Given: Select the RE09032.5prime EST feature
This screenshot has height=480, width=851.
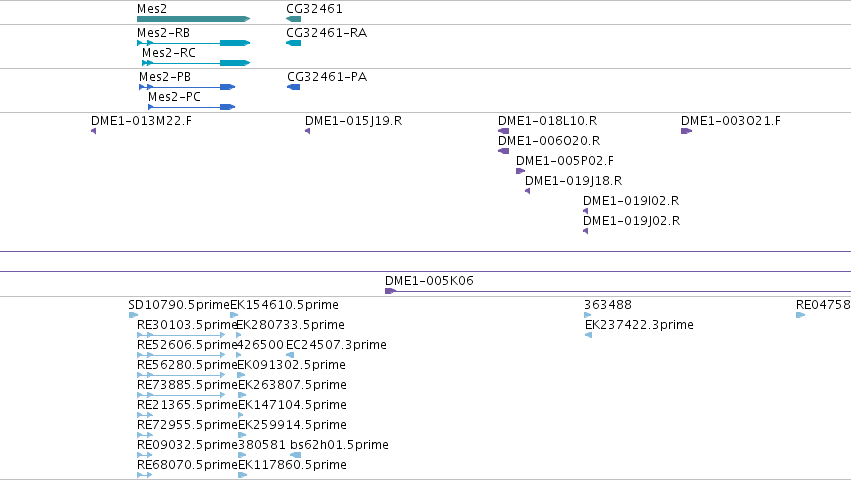Looking at the screenshot, I should (145, 456).
